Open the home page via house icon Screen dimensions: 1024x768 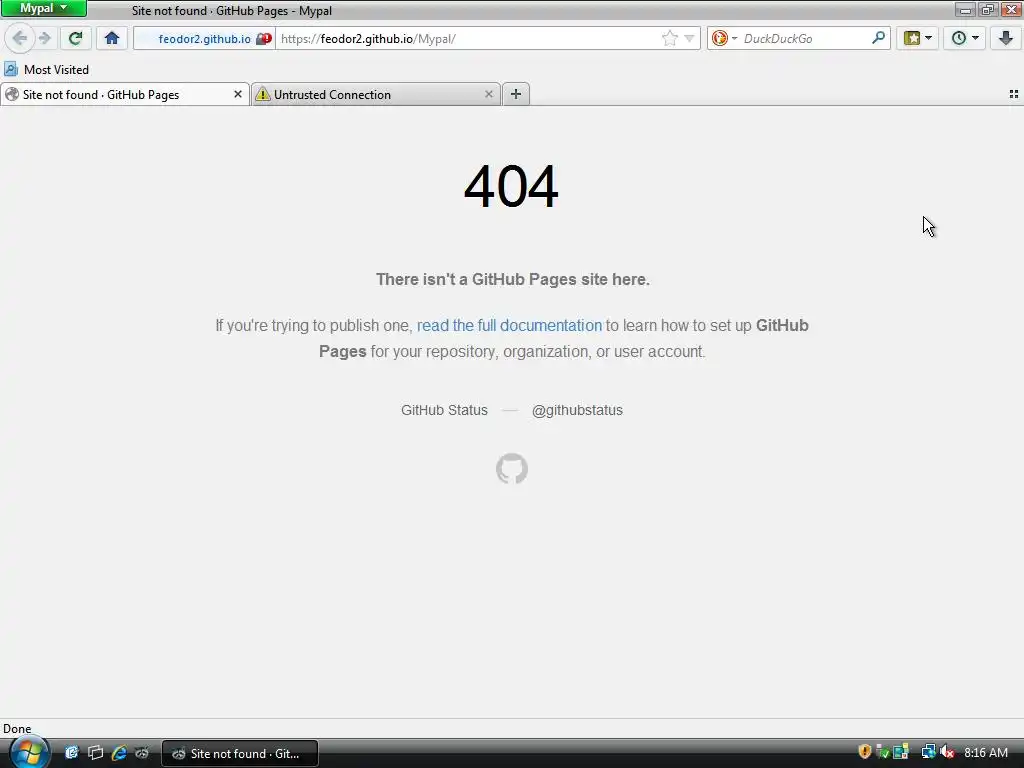coord(112,39)
